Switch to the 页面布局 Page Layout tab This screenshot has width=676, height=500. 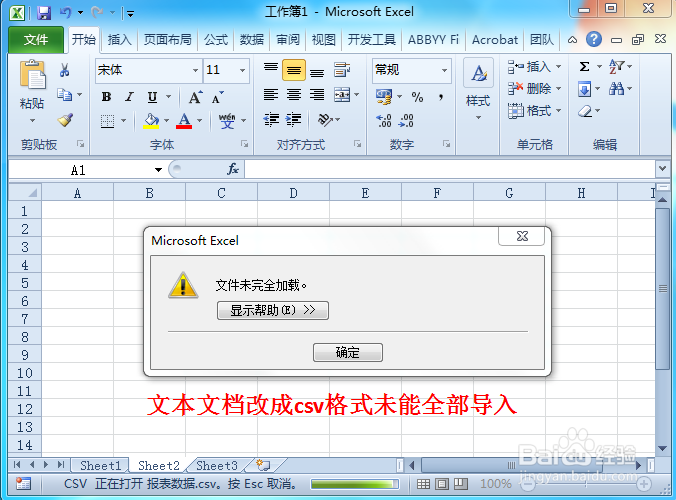tap(167, 40)
